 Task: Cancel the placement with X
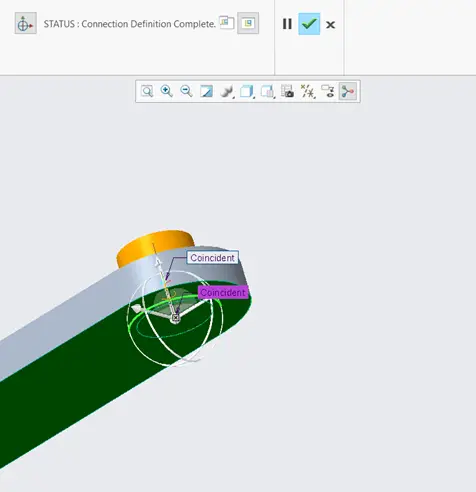[x=330, y=25]
